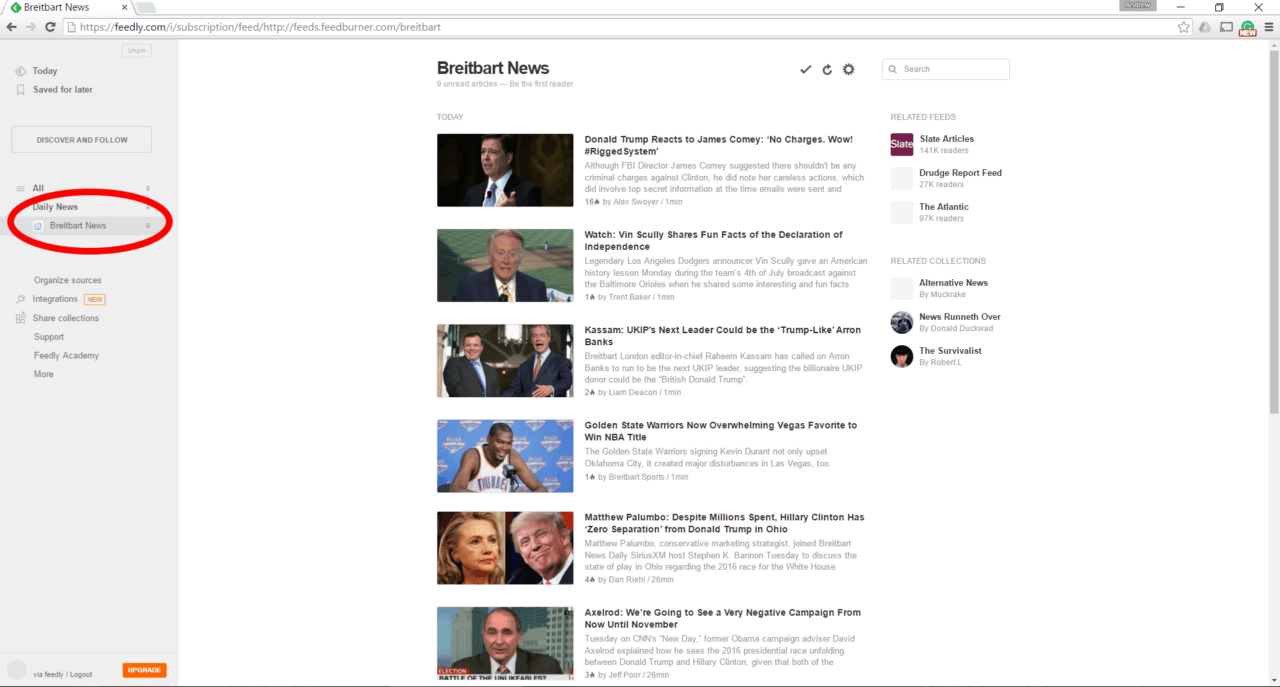Bookmark this page with star icon
Screen dimensions: 1280x687
coord(1184,27)
